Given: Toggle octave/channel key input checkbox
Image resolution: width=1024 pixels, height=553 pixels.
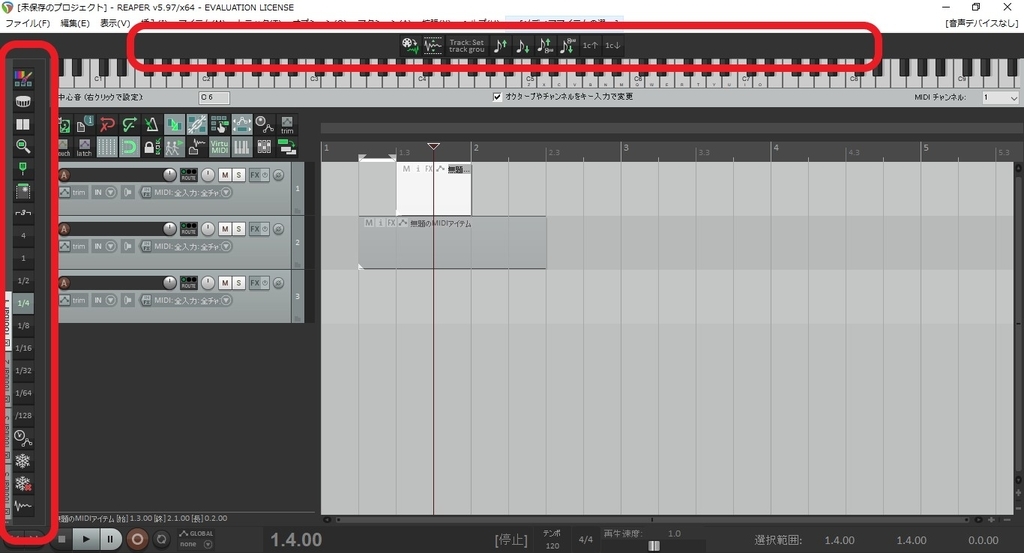Looking at the screenshot, I should tap(497, 97).
